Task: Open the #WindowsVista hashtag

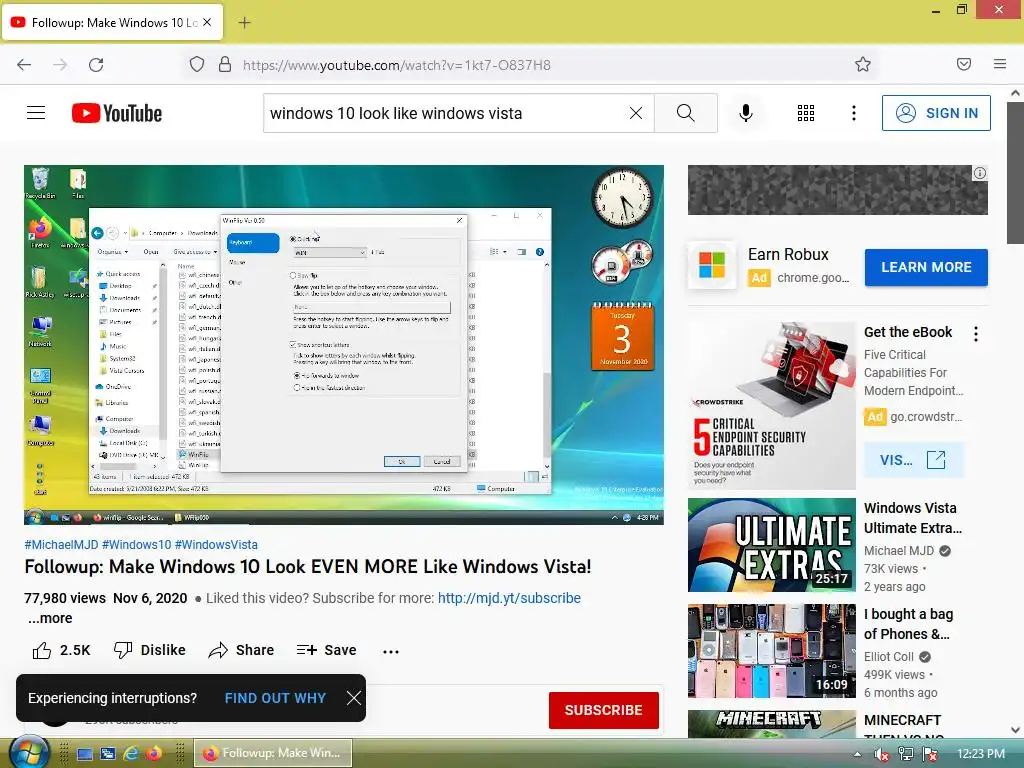Action: click(216, 545)
